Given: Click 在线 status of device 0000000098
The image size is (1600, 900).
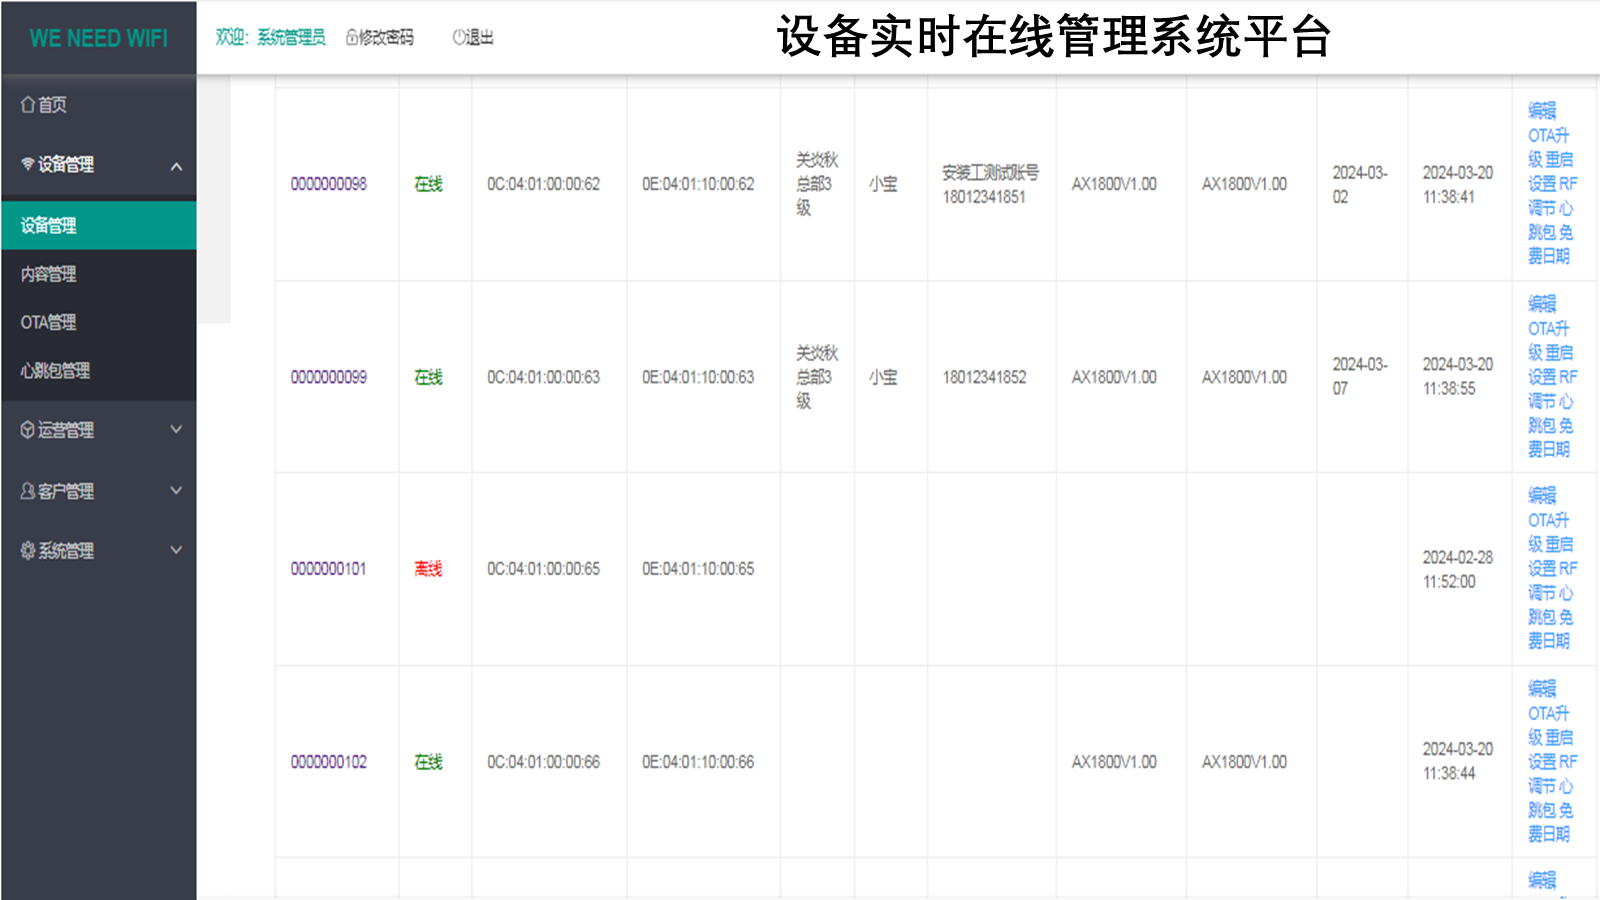Looking at the screenshot, I should (429, 184).
